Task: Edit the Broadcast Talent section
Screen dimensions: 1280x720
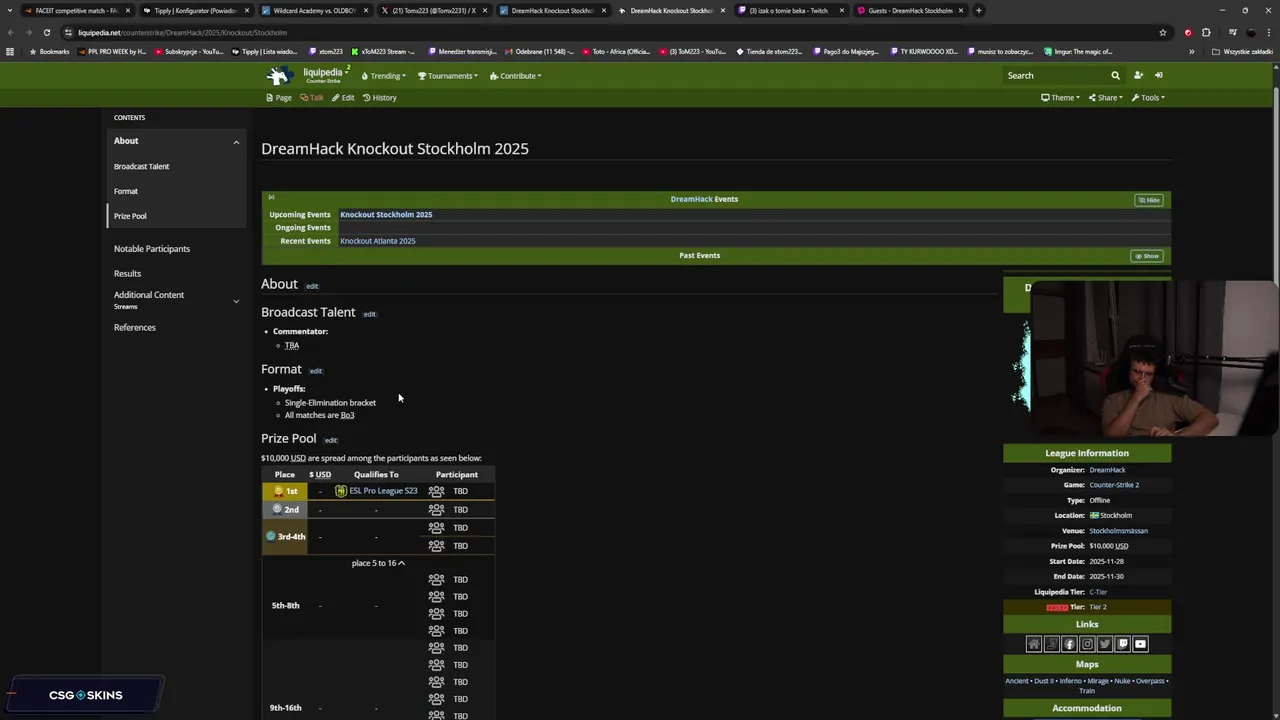Action: pyautogui.click(x=369, y=314)
